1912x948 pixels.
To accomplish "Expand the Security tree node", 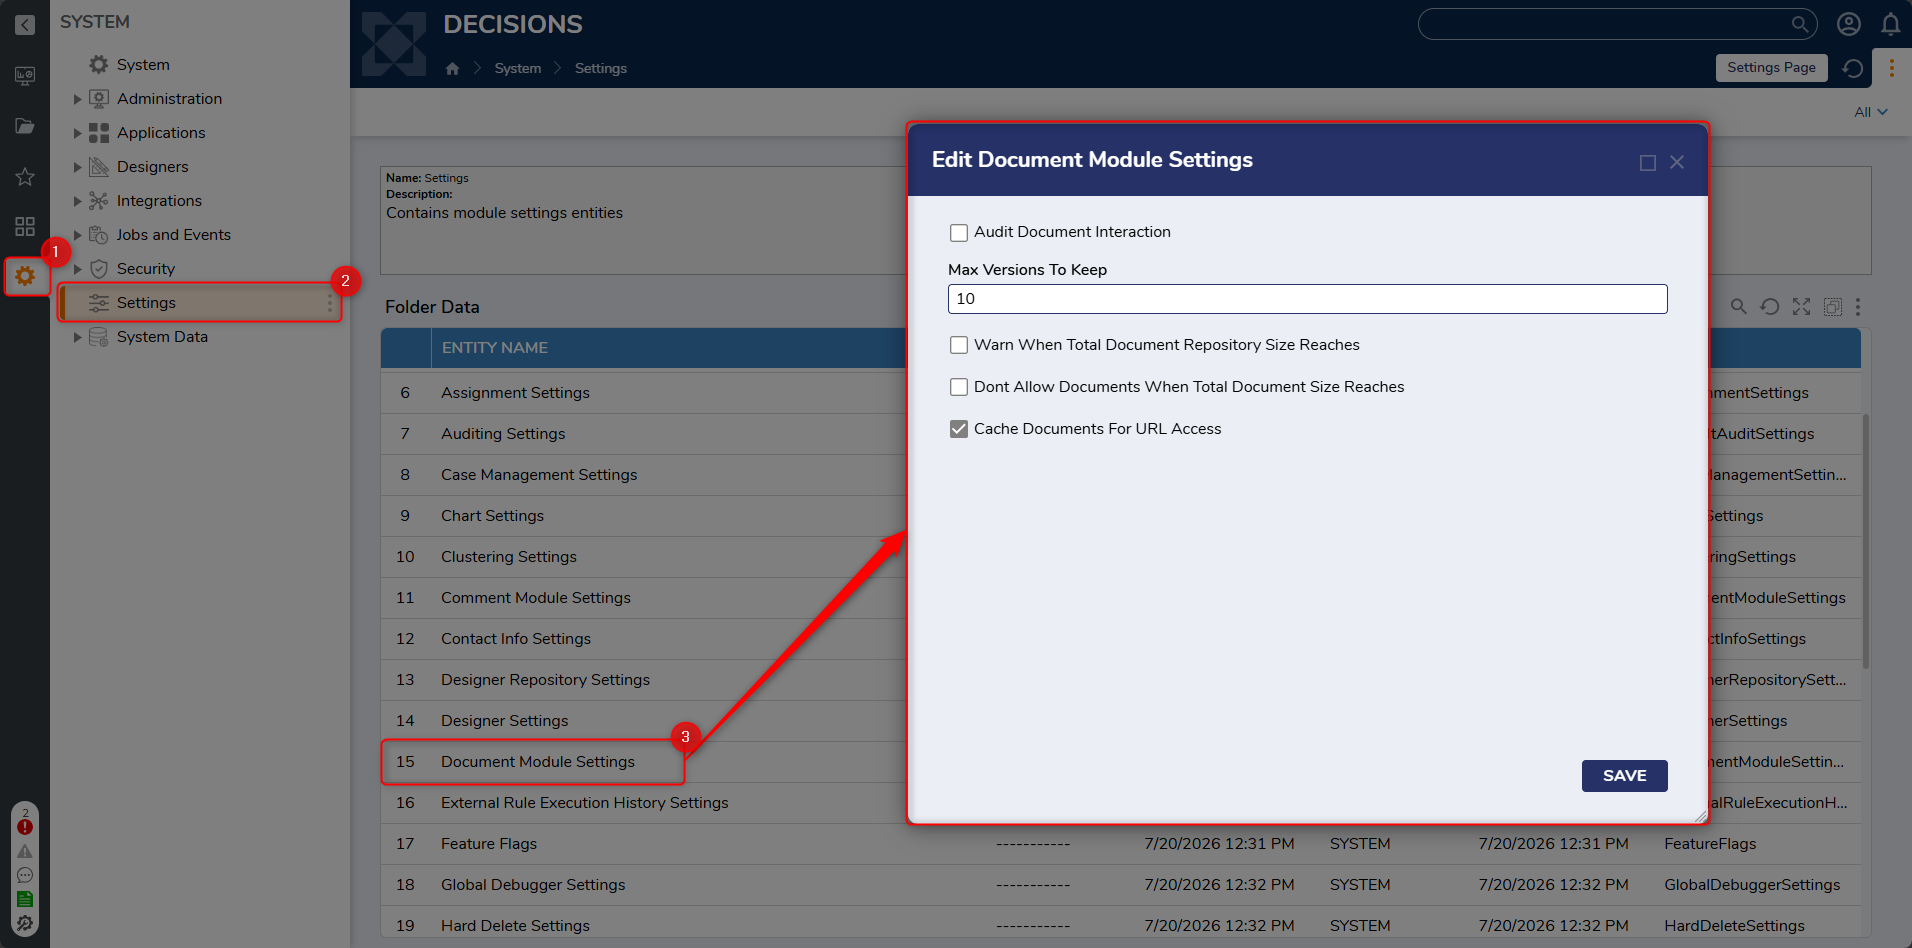I will (x=77, y=269).
